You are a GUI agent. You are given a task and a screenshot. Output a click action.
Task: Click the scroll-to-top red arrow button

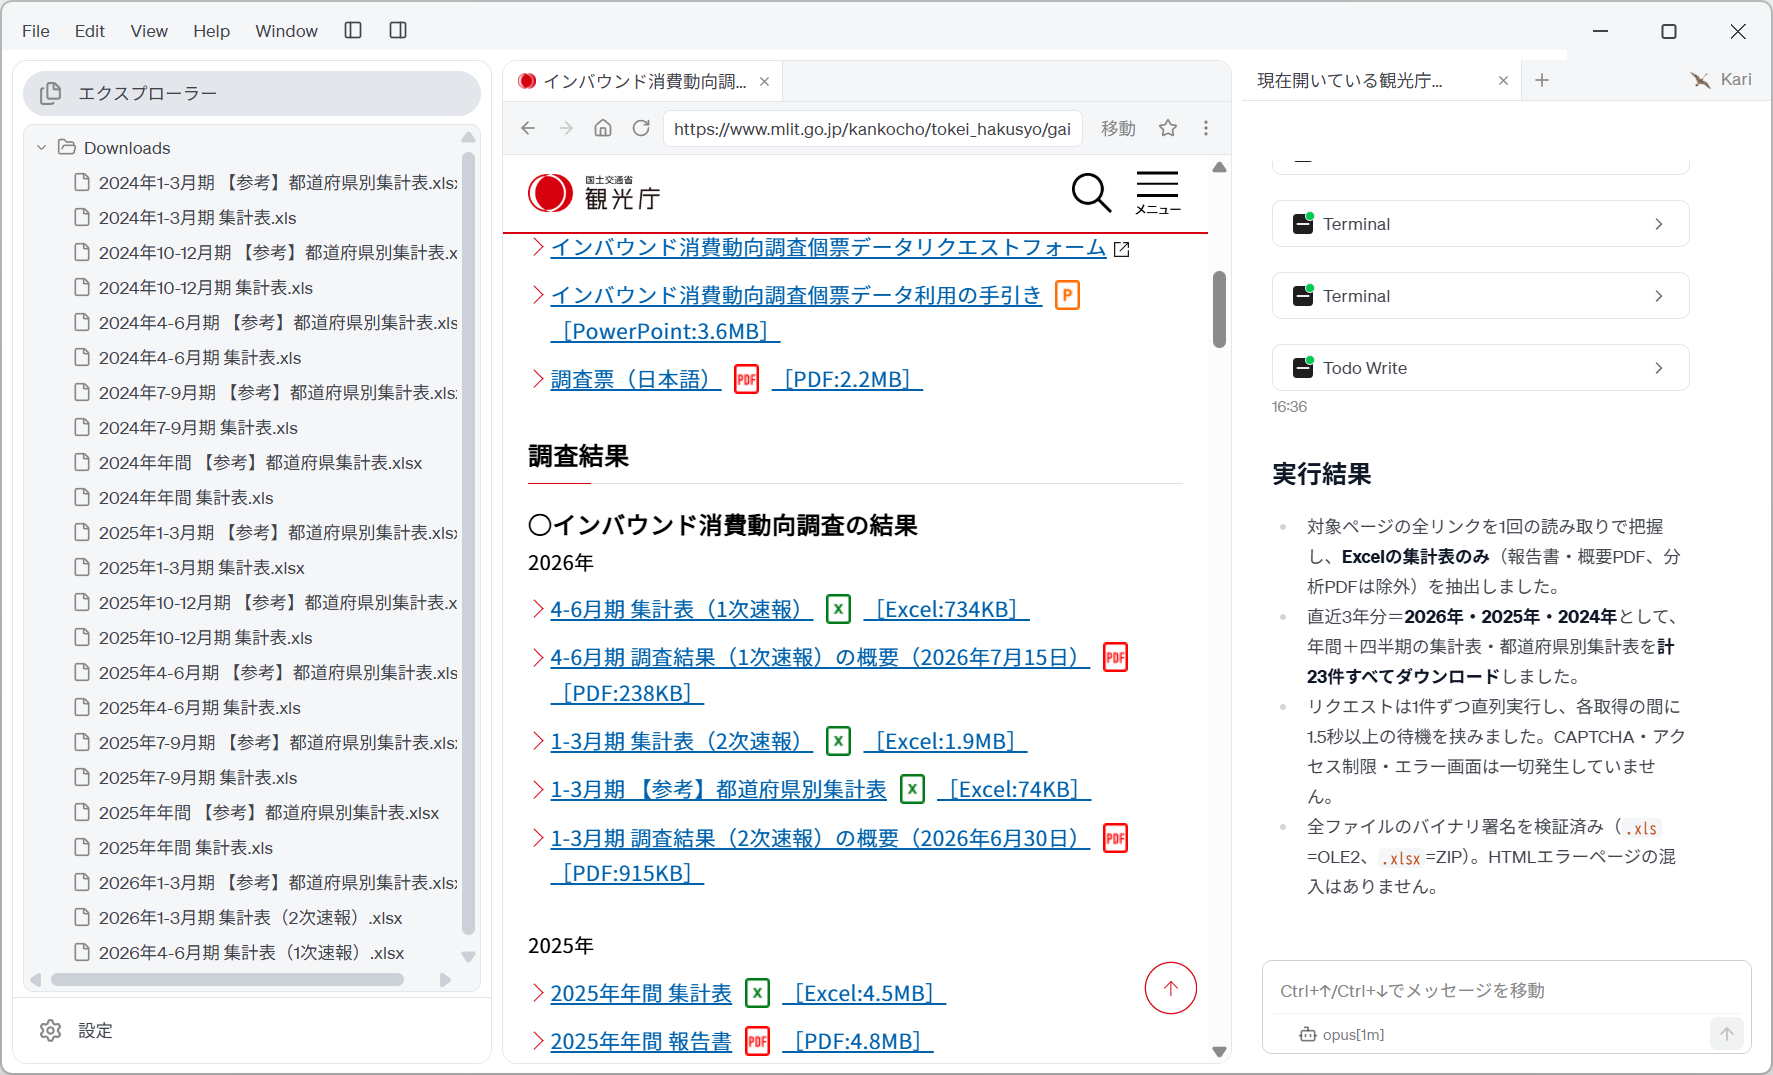pos(1171,988)
